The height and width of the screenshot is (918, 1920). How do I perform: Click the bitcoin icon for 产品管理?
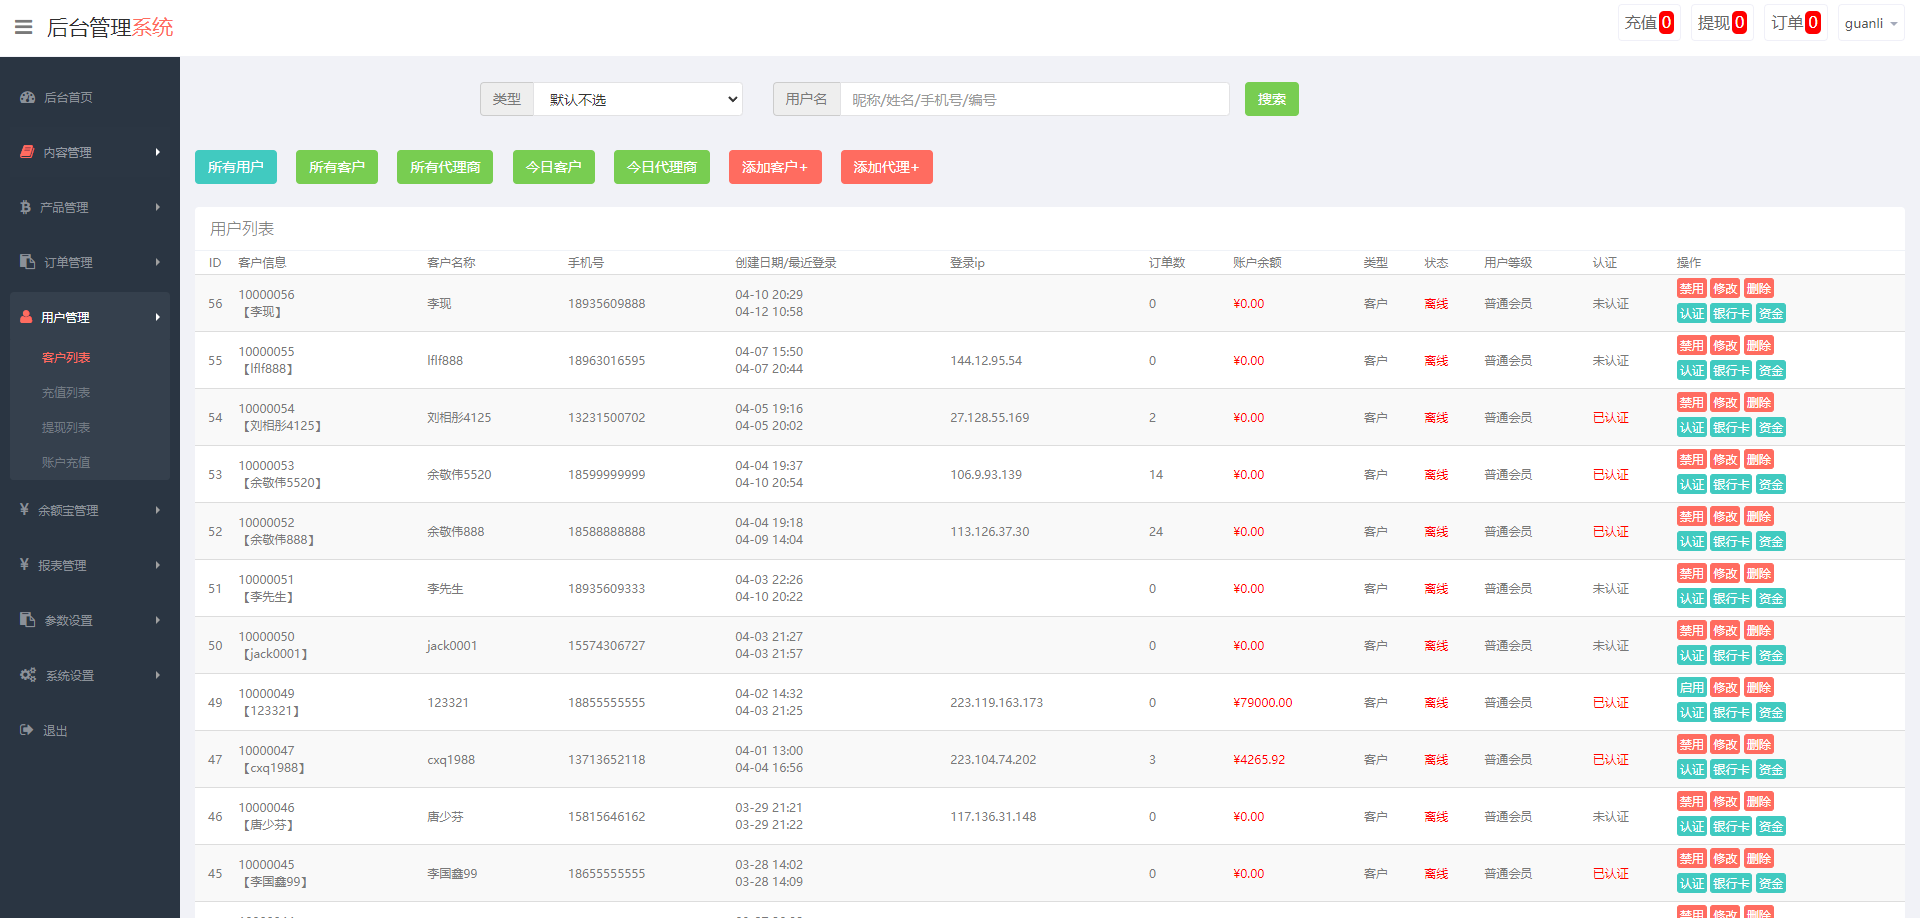(x=26, y=207)
